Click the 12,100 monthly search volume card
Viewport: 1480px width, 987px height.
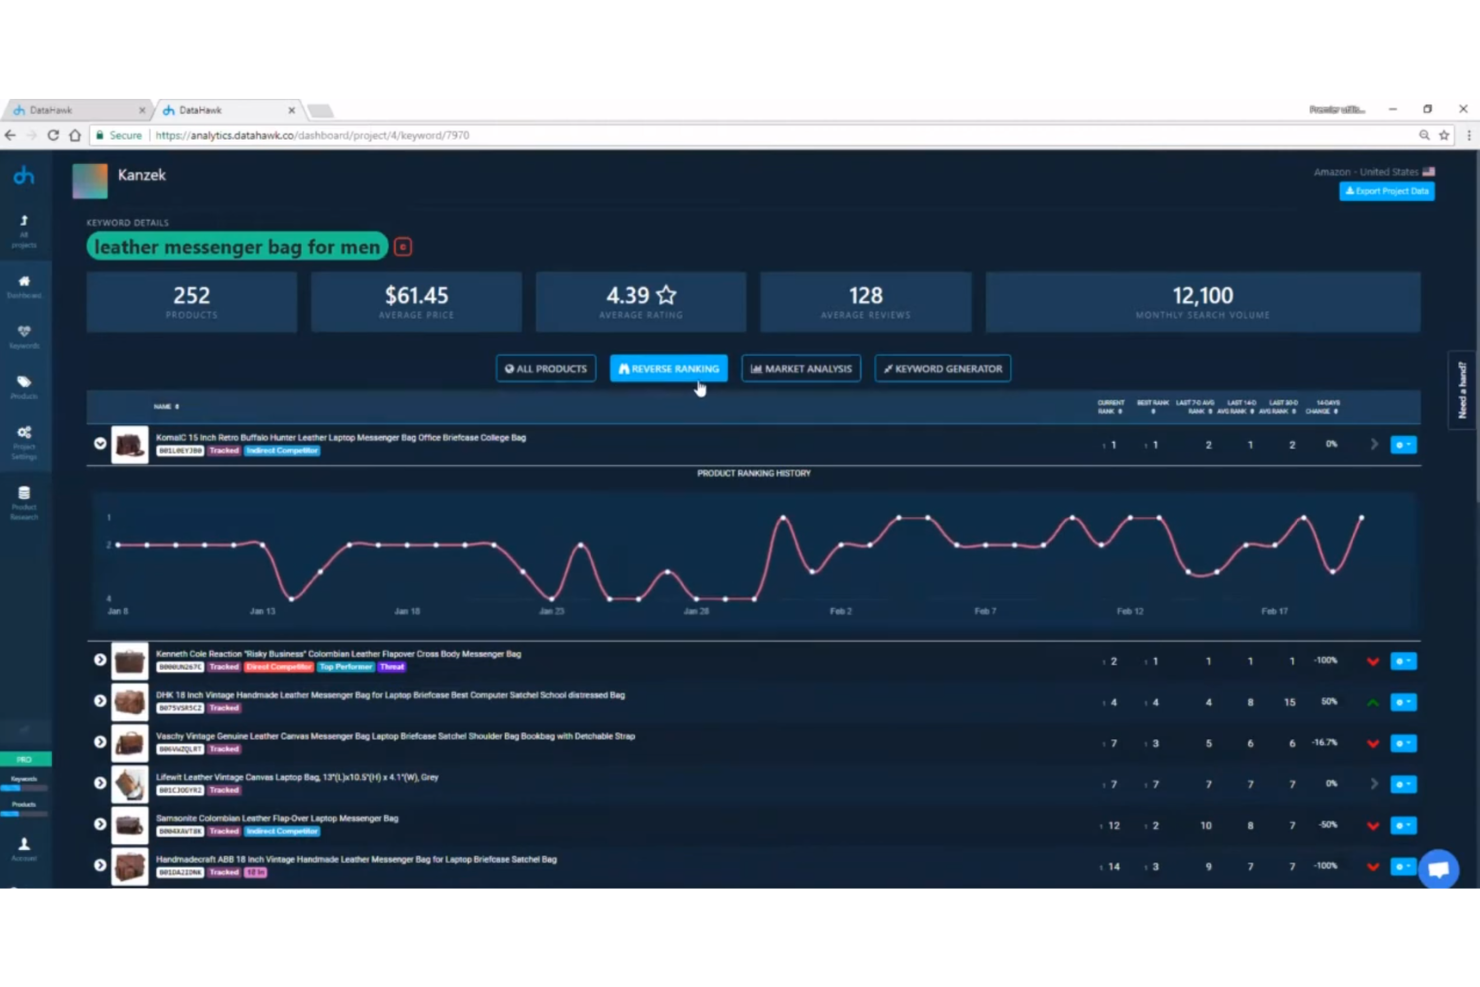(x=1203, y=302)
